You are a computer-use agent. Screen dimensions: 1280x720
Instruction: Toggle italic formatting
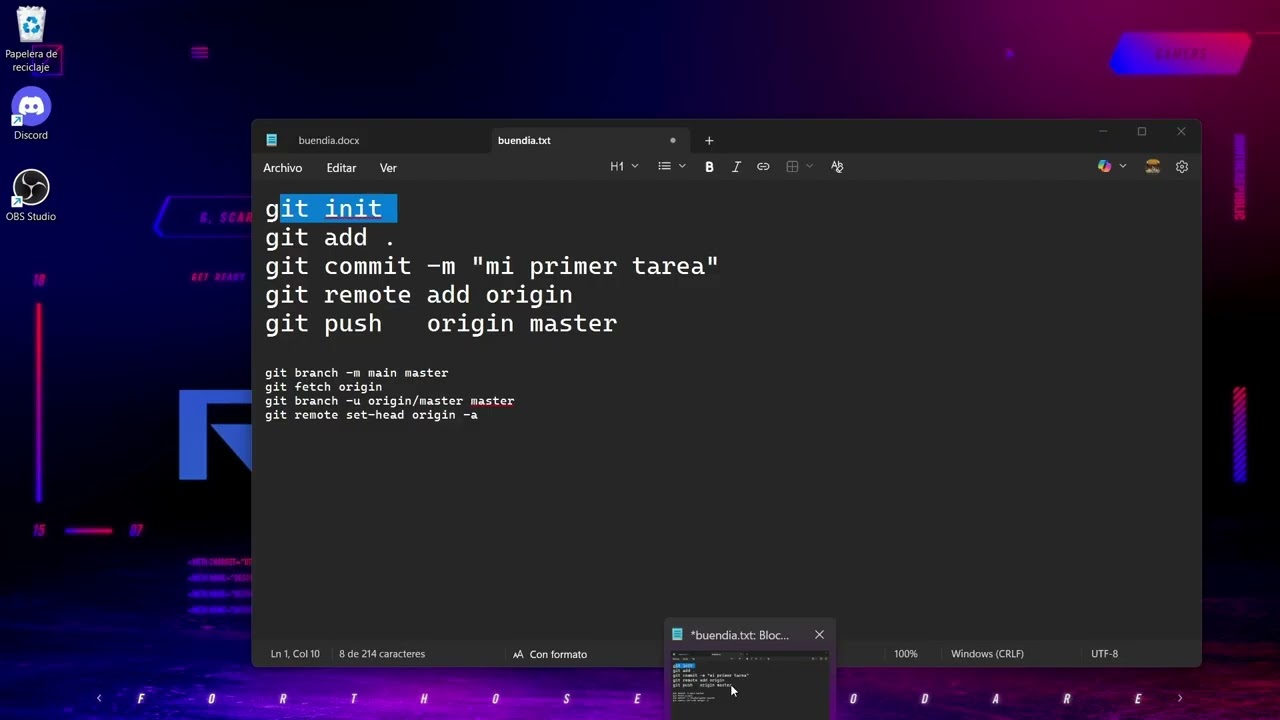click(x=736, y=167)
